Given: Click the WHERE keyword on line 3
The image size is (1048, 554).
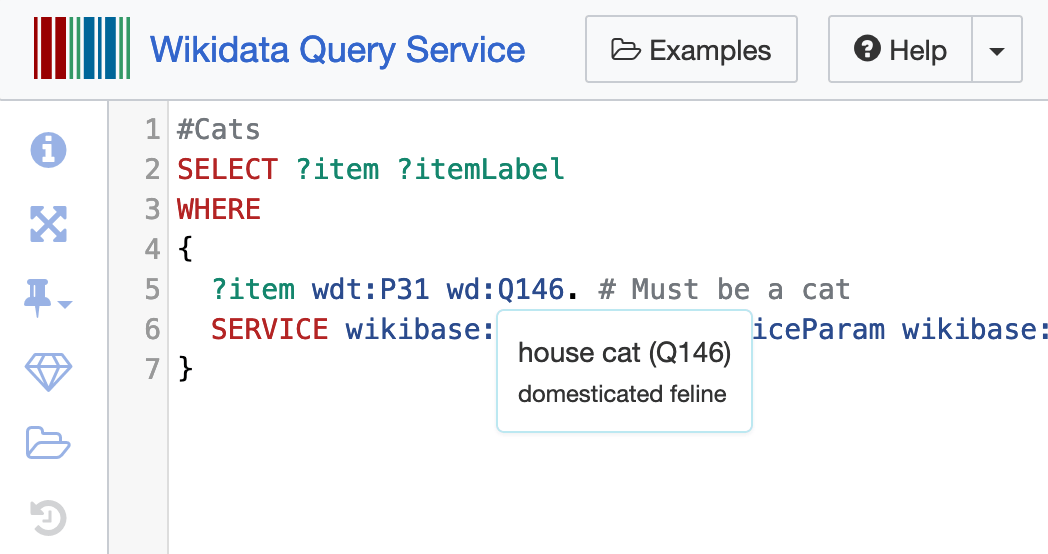Looking at the screenshot, I should pos(219,209).
